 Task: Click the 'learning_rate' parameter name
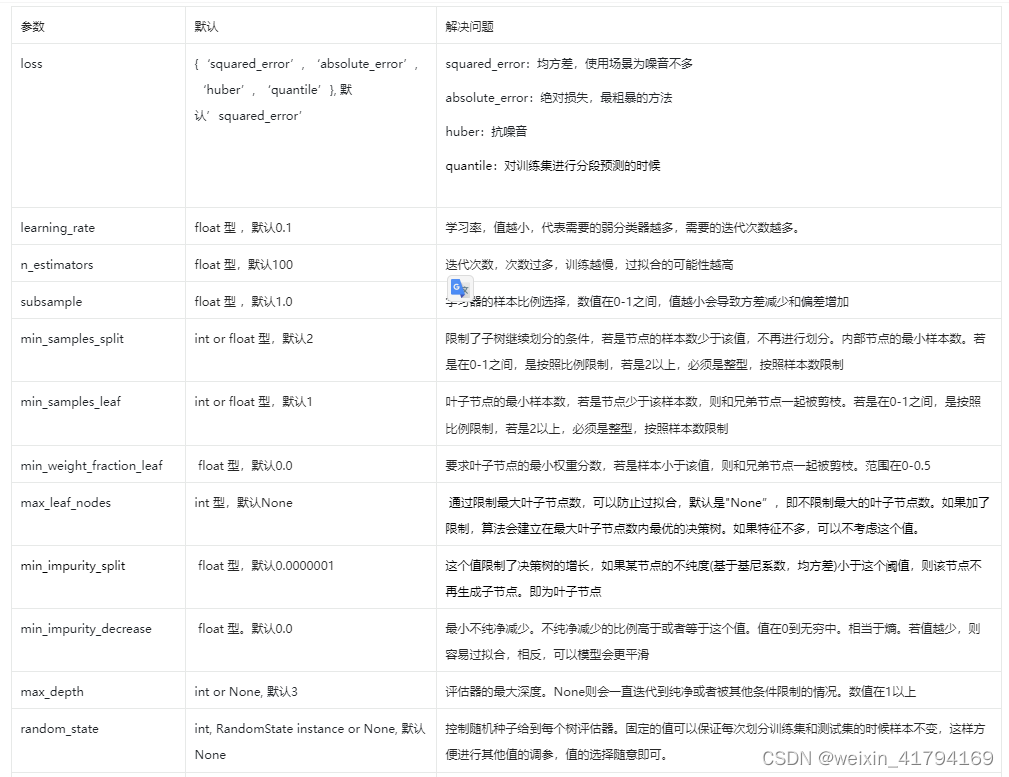(x=57, y=228)
